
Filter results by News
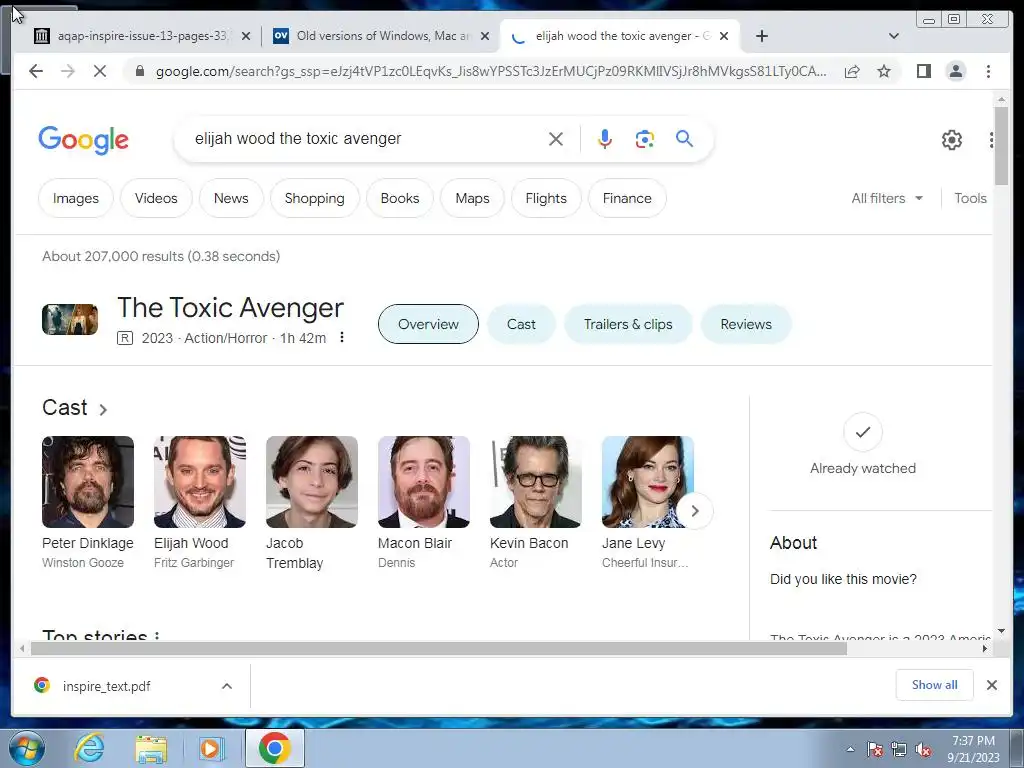(x=231, y=199)
